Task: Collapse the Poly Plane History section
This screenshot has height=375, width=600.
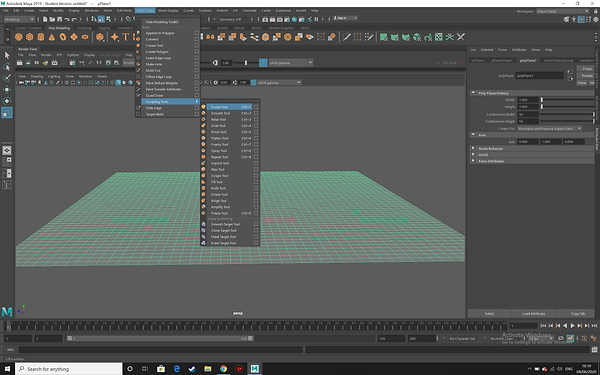Action: [473, 93]
